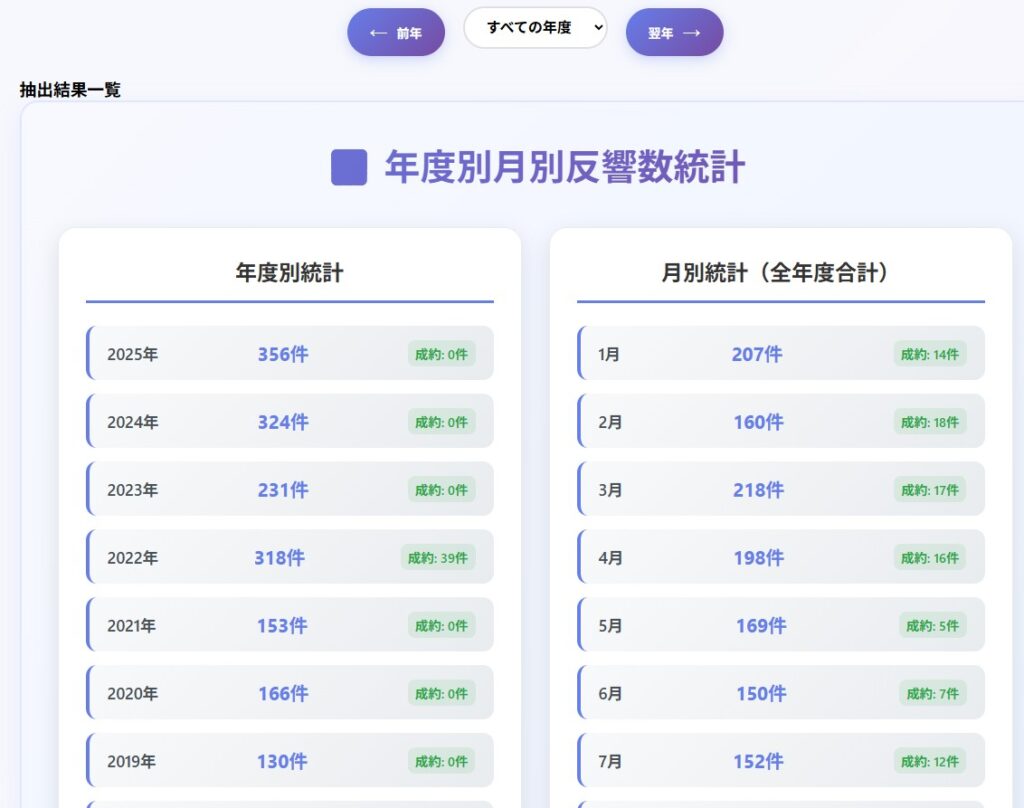
Task: Select the 1月 monthly statistics row
Action: click(x=780, y=354)
